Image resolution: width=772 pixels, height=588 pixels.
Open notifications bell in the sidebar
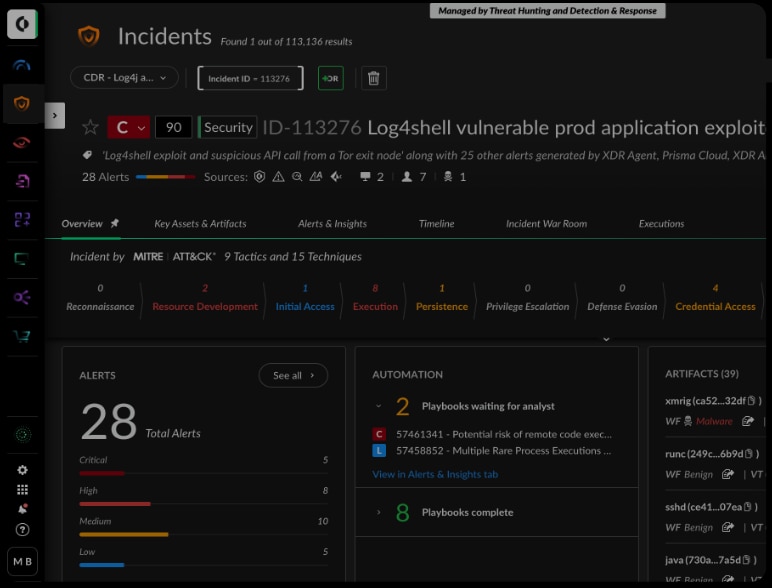pyautogui.click(x=22, y=509)
